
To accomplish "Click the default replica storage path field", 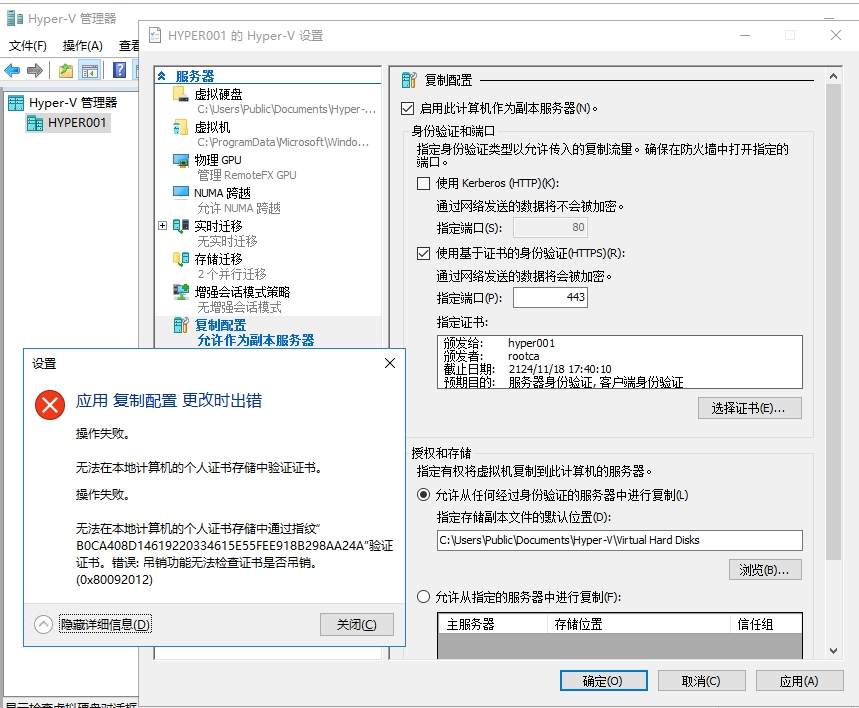I will tap(620, 540).
